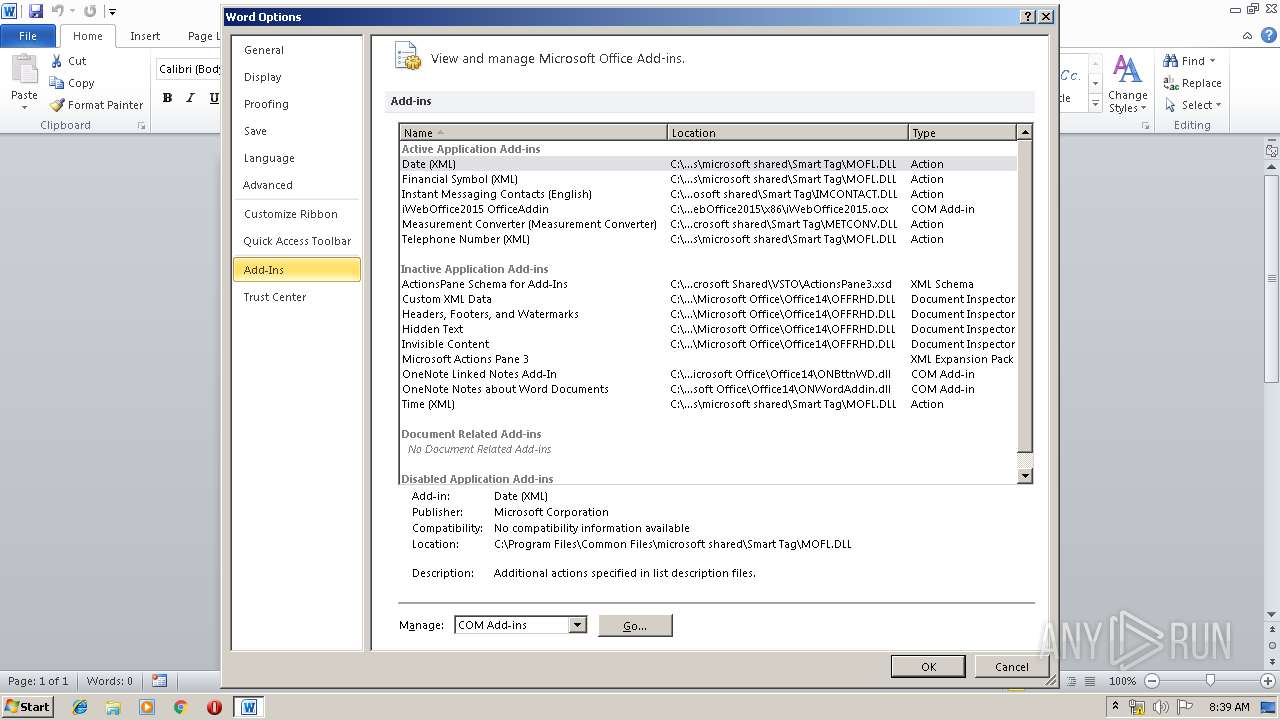Click the Save icon in Quick Access Toolbar

pos(36,11)
